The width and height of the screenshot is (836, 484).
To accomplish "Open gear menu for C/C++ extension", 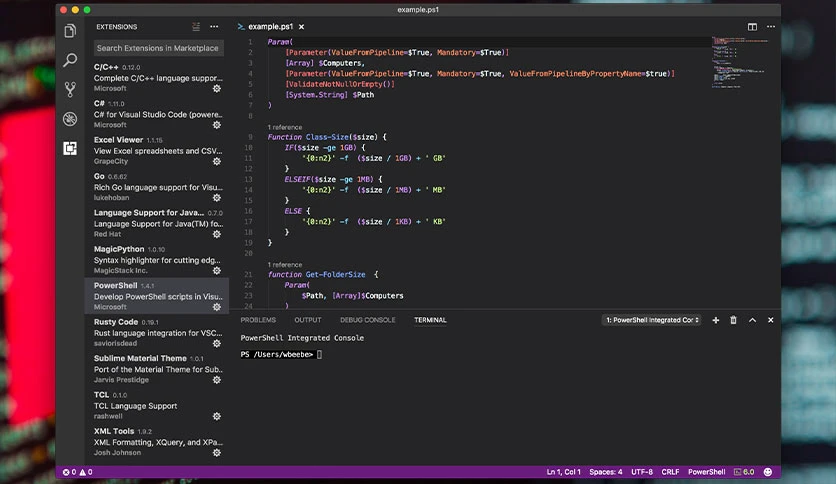I will [x=217, y=88].
